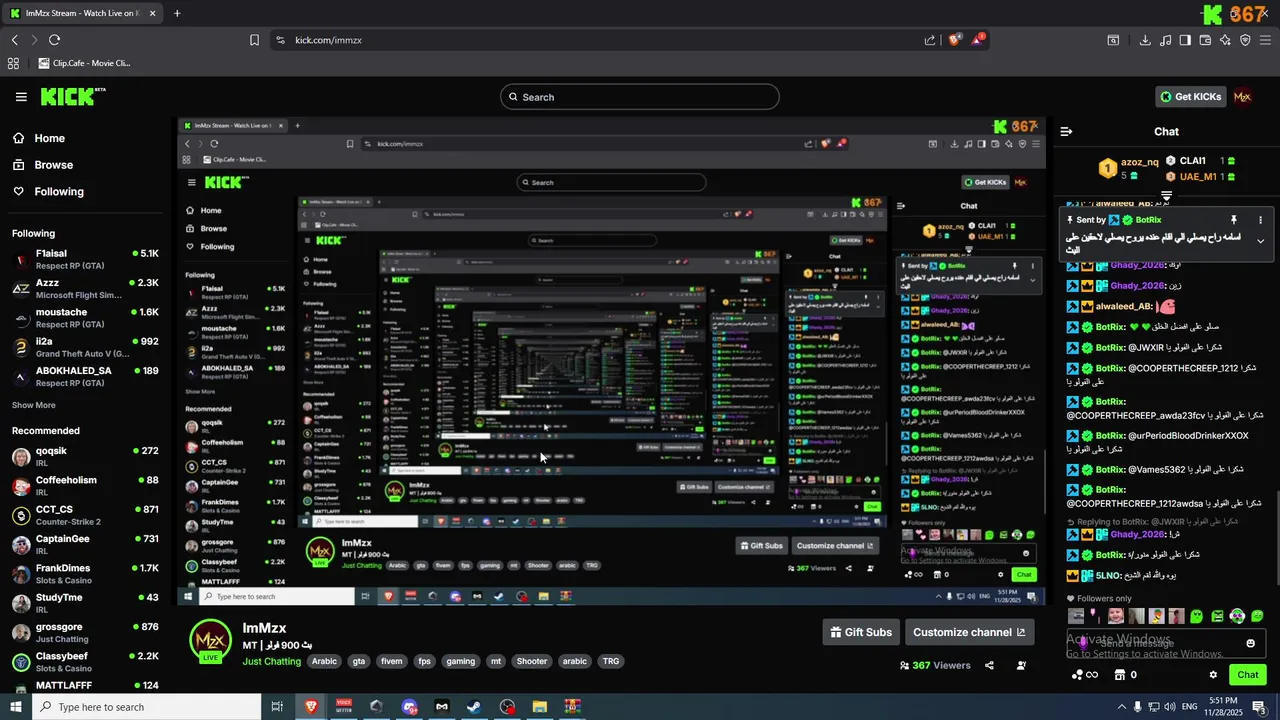The width and height of the screenshot is (1280, 720).
Task: Click the Gift Subs button
Action: [860, 632]
